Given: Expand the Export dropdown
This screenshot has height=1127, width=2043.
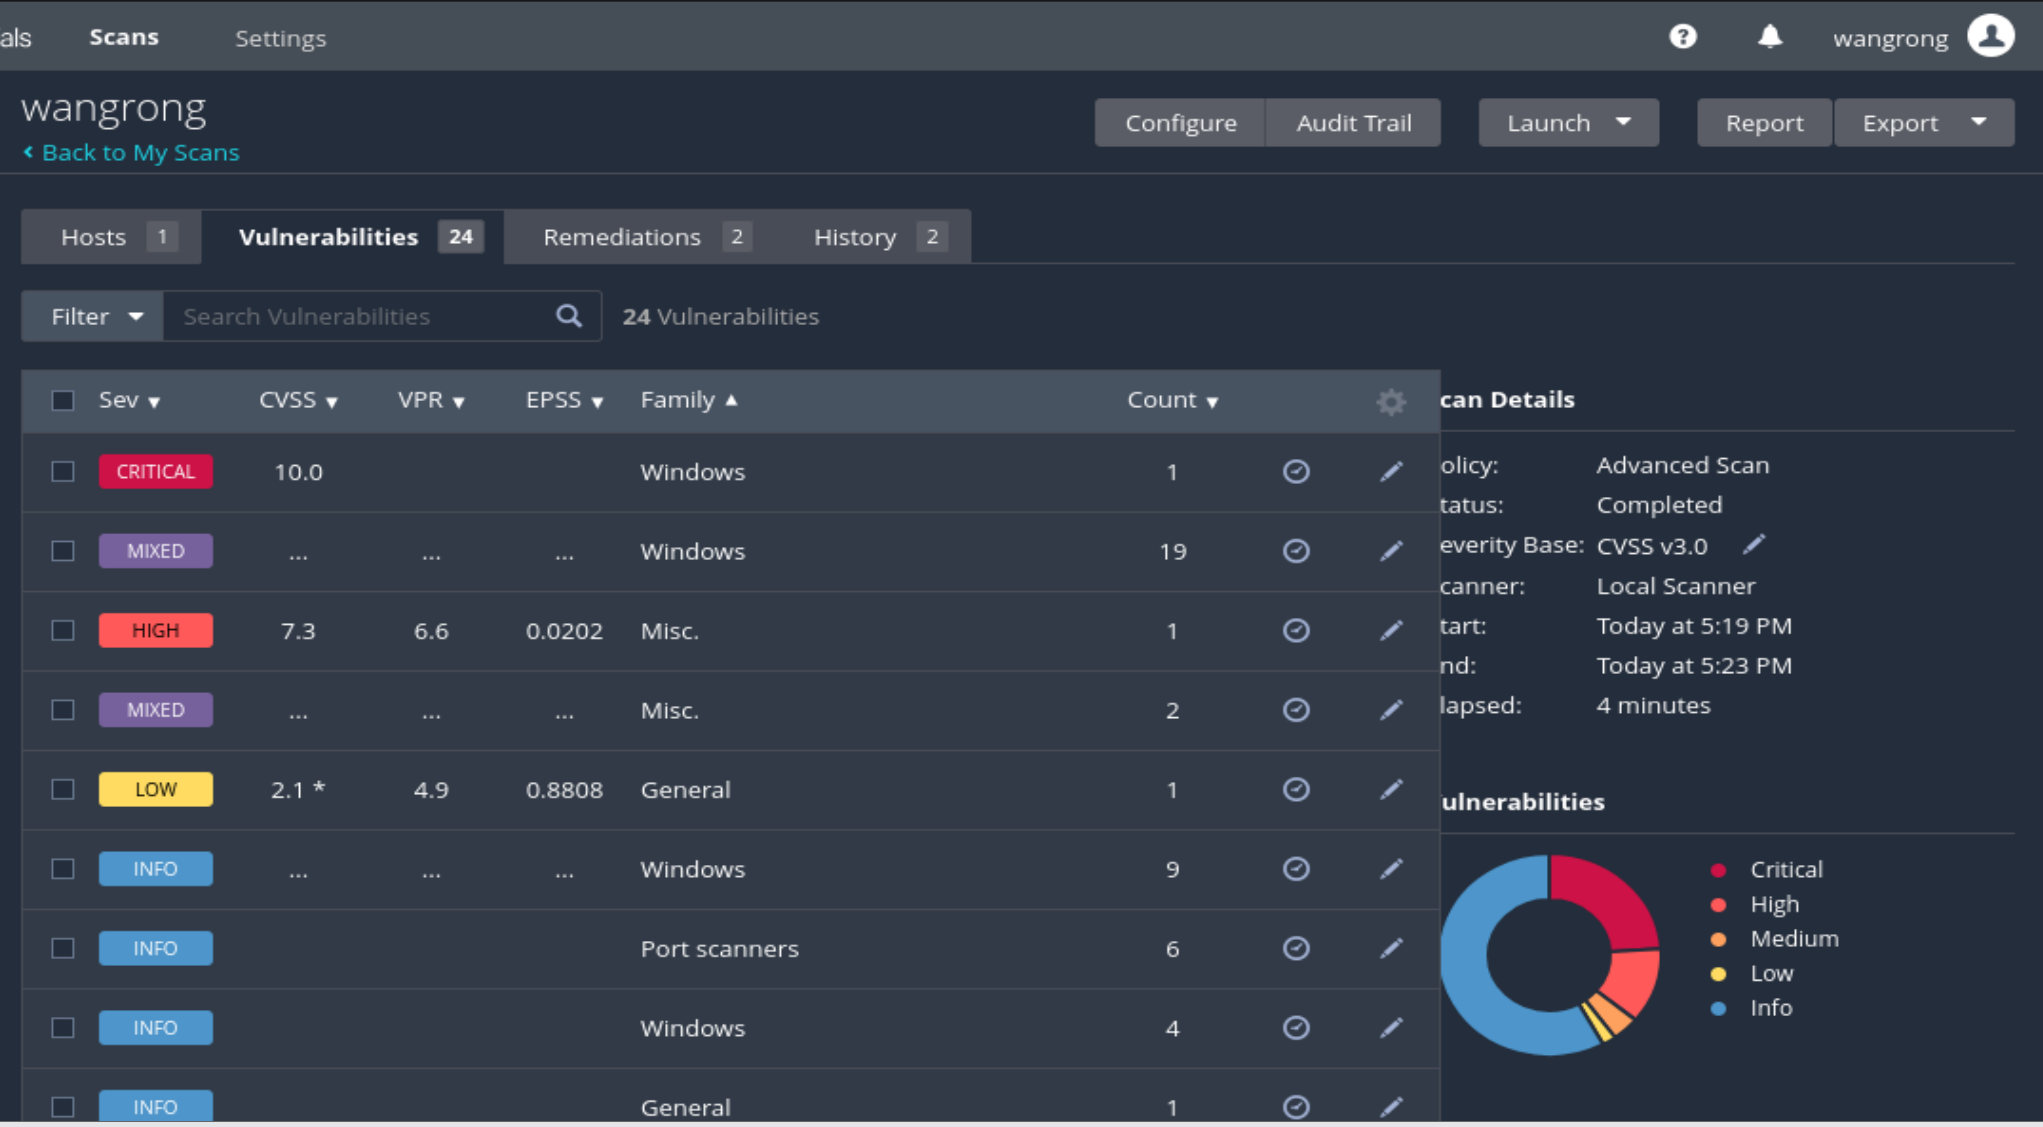Looking at the screenshot, I should tap(1923, 122).
